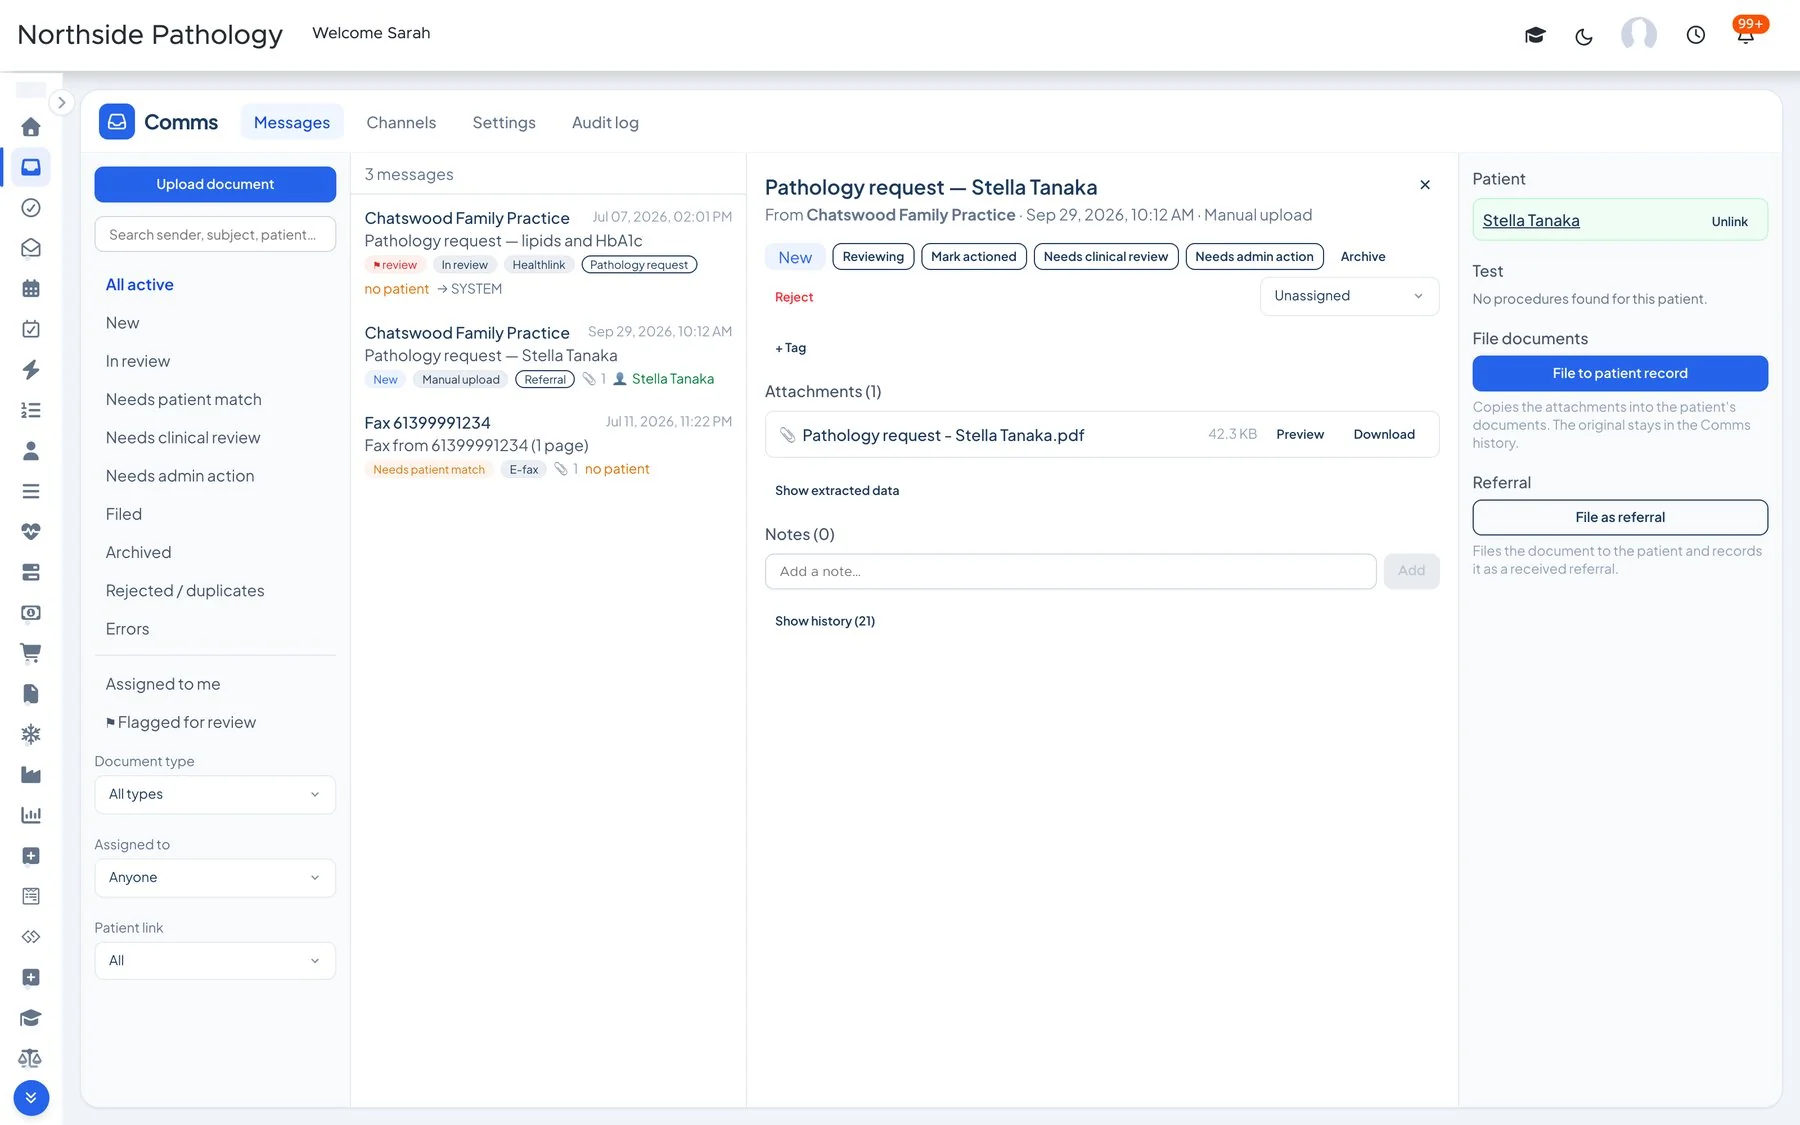Click the heartbeat sidebar icon
1800x1125 pixels.
coord(31,532)
